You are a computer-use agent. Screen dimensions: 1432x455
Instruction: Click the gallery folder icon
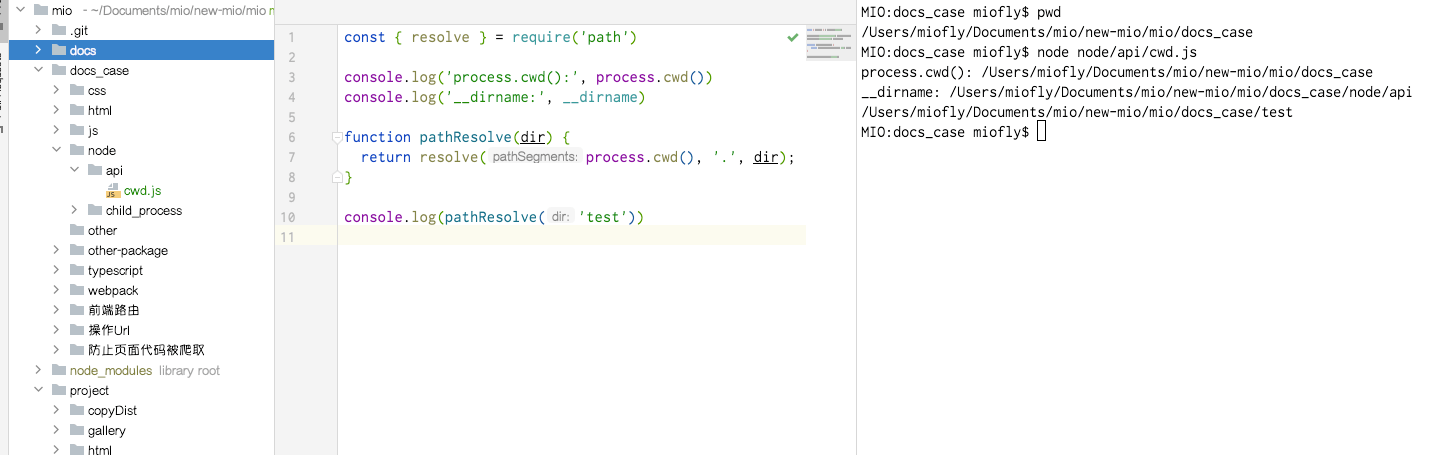77,430
